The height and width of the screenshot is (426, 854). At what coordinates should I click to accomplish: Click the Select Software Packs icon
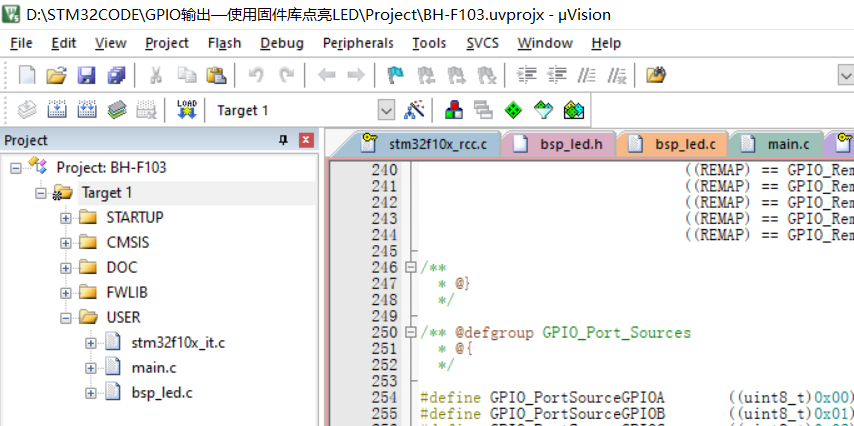(543, 110)
